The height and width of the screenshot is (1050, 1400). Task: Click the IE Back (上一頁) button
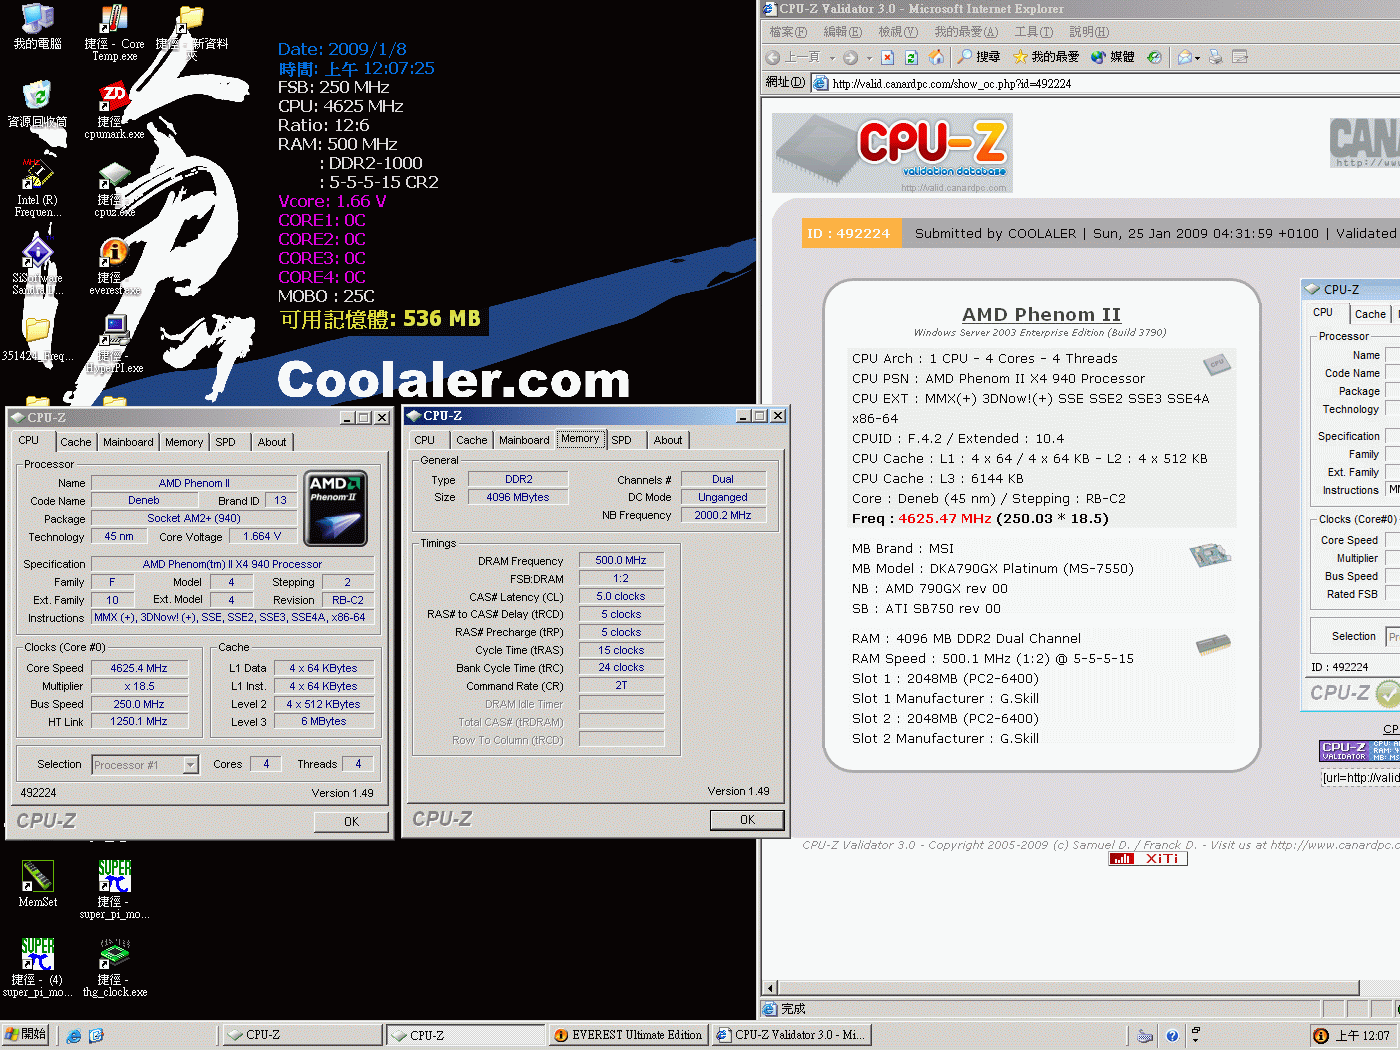point(793,57)
